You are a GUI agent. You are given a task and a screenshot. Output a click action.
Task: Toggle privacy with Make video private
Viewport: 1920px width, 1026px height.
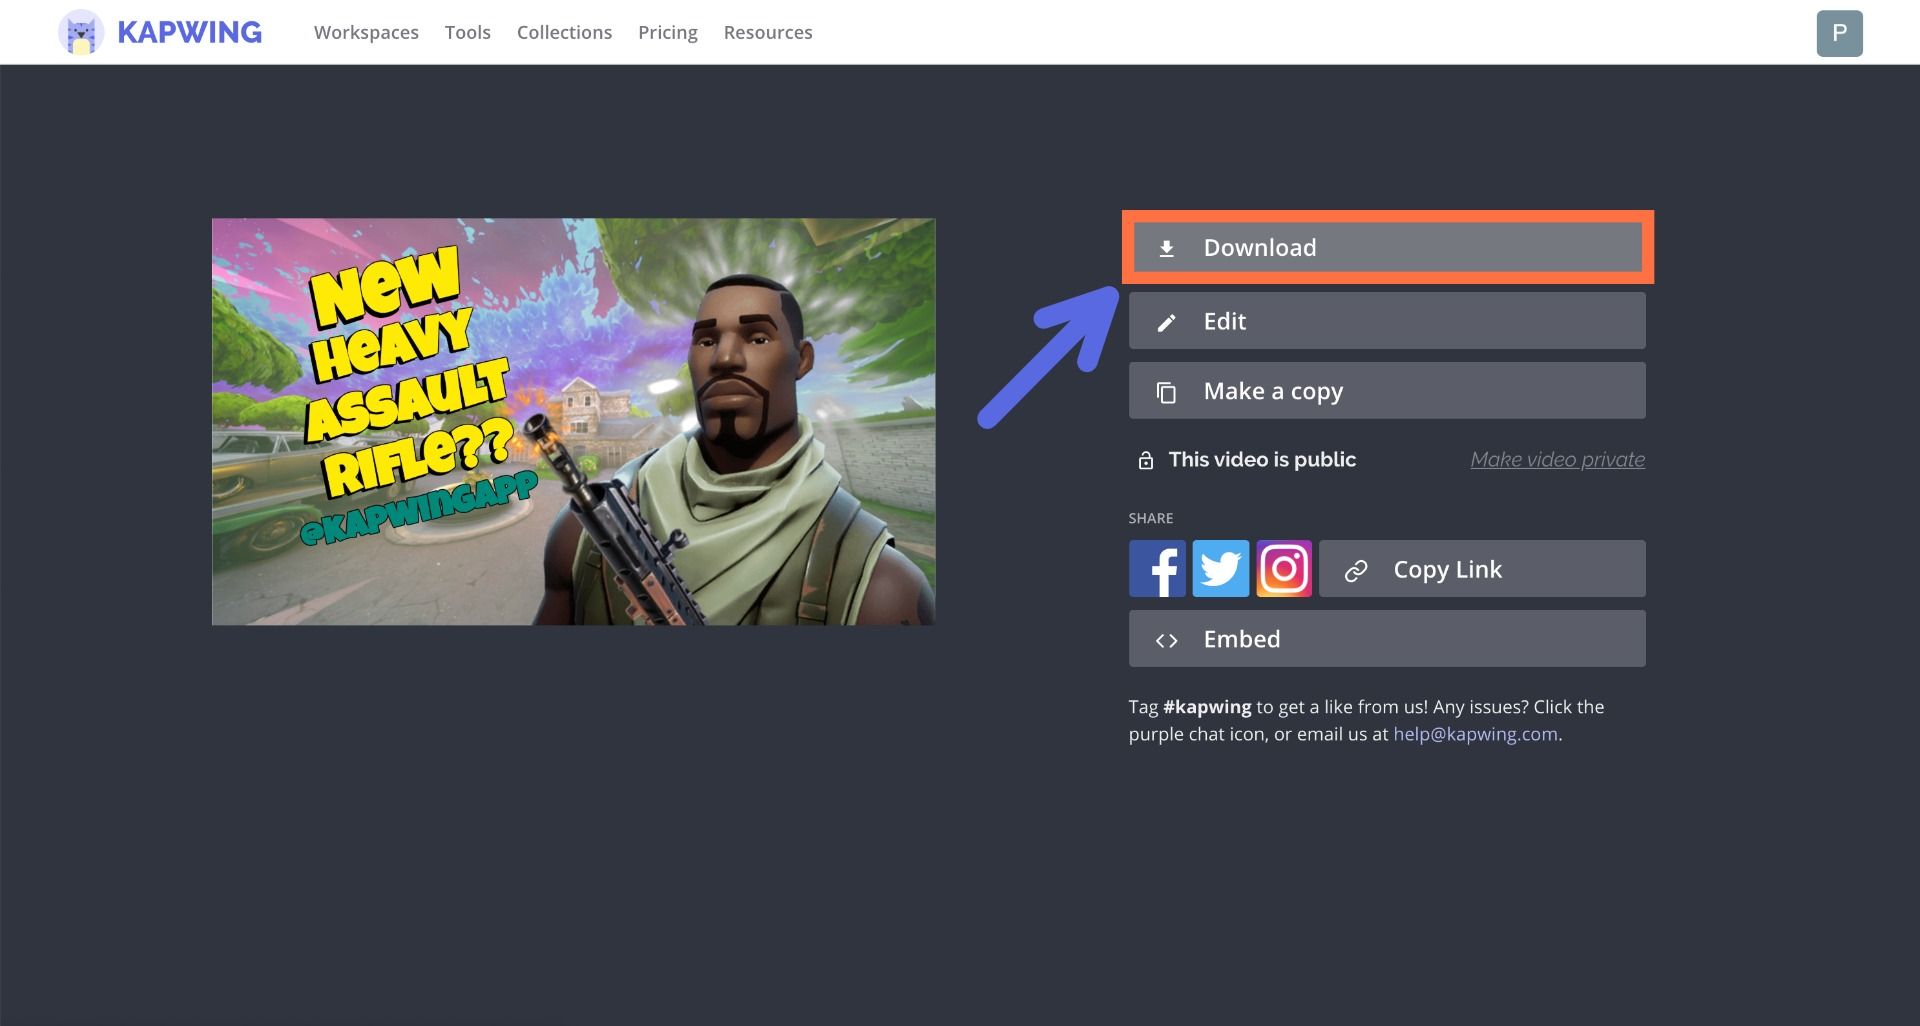(x=1557, y=460)
